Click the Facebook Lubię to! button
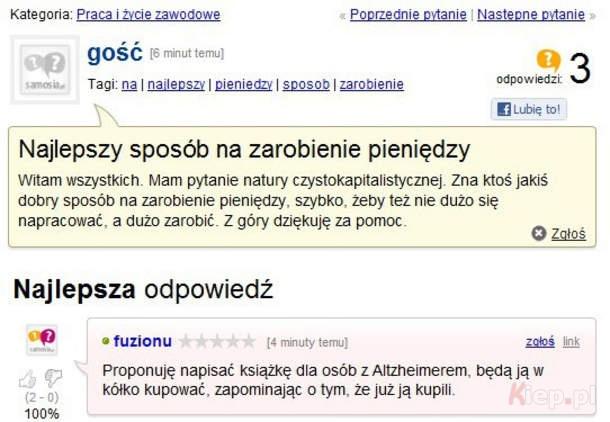610x422 pixels. tap(529, 109)
